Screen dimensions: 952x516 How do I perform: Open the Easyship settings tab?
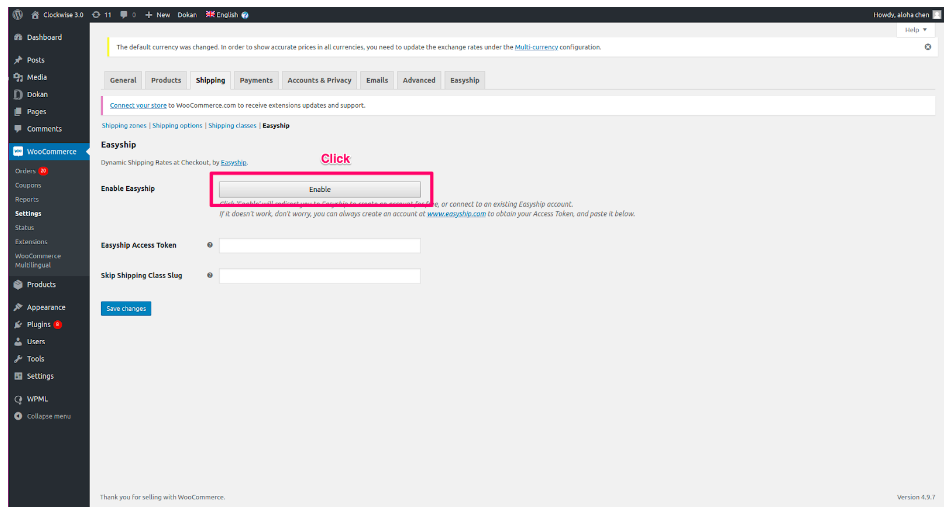464,80
